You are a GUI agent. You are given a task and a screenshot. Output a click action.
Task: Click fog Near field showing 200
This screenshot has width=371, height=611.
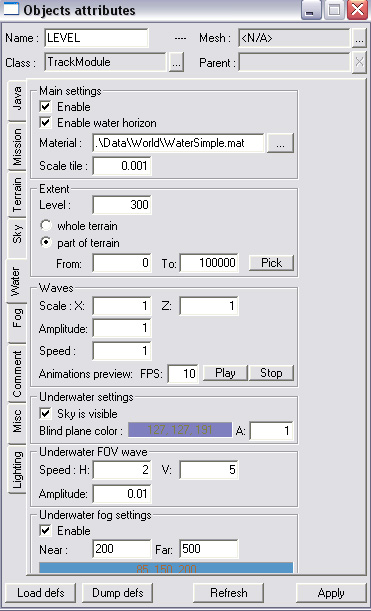pos(122,549)
